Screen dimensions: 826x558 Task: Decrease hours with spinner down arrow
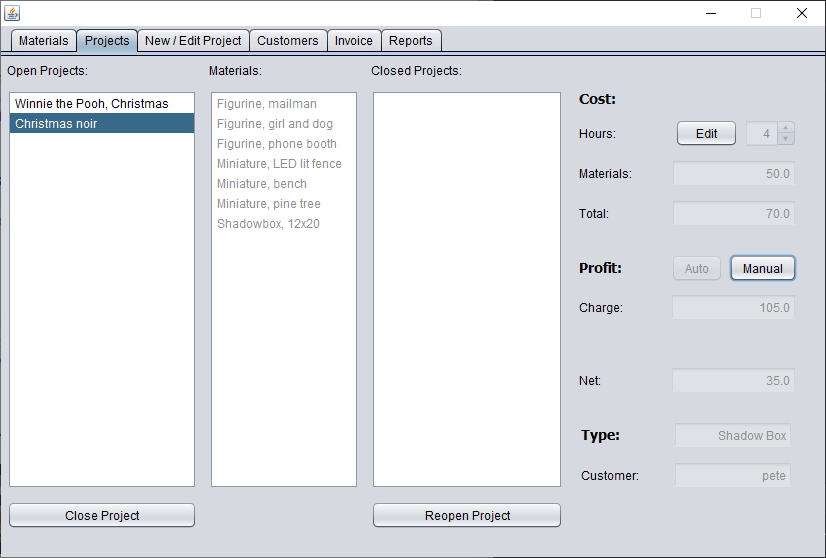pyautogui.click(x=785, y=139)
